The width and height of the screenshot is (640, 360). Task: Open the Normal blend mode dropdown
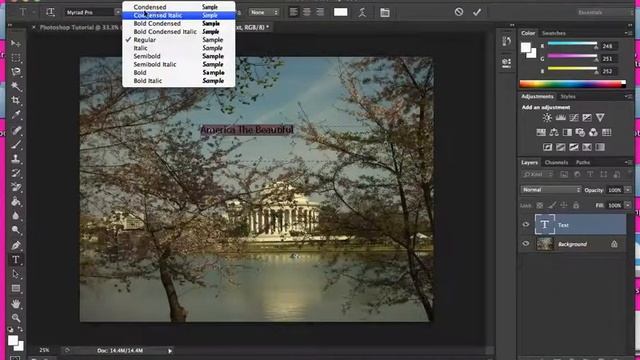(x=551, y=190)
